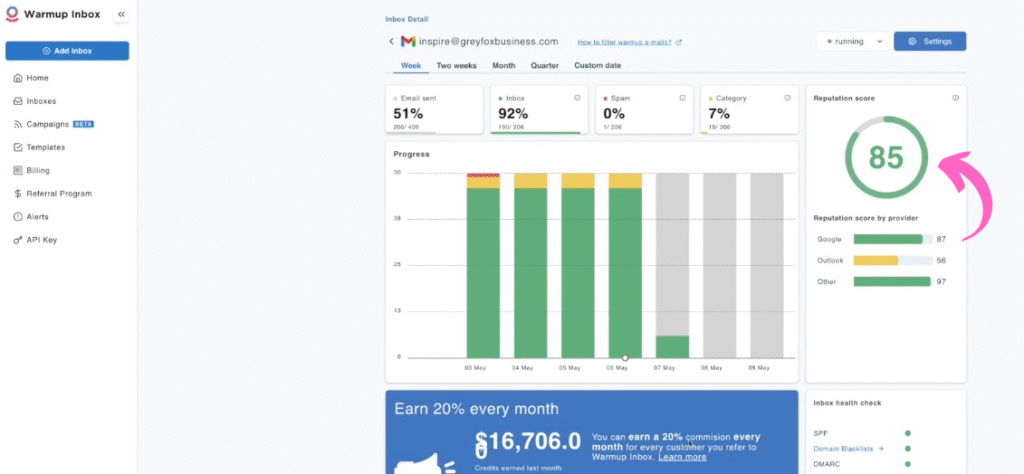This screenshot has height=474, width=1024.
Task: Collapse the sidebar with the double-chevron icon
Action: pos(121,15)
